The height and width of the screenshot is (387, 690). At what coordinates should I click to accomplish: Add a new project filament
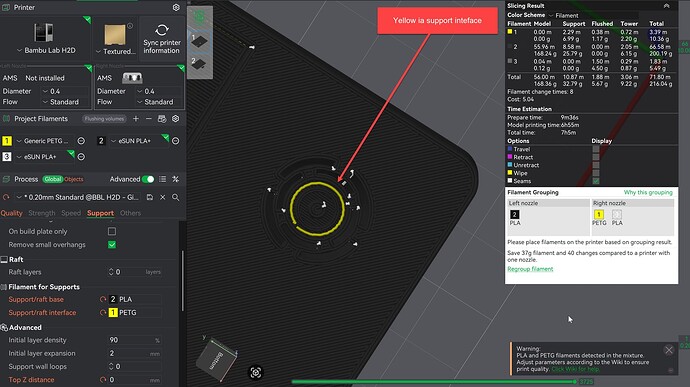136,119
